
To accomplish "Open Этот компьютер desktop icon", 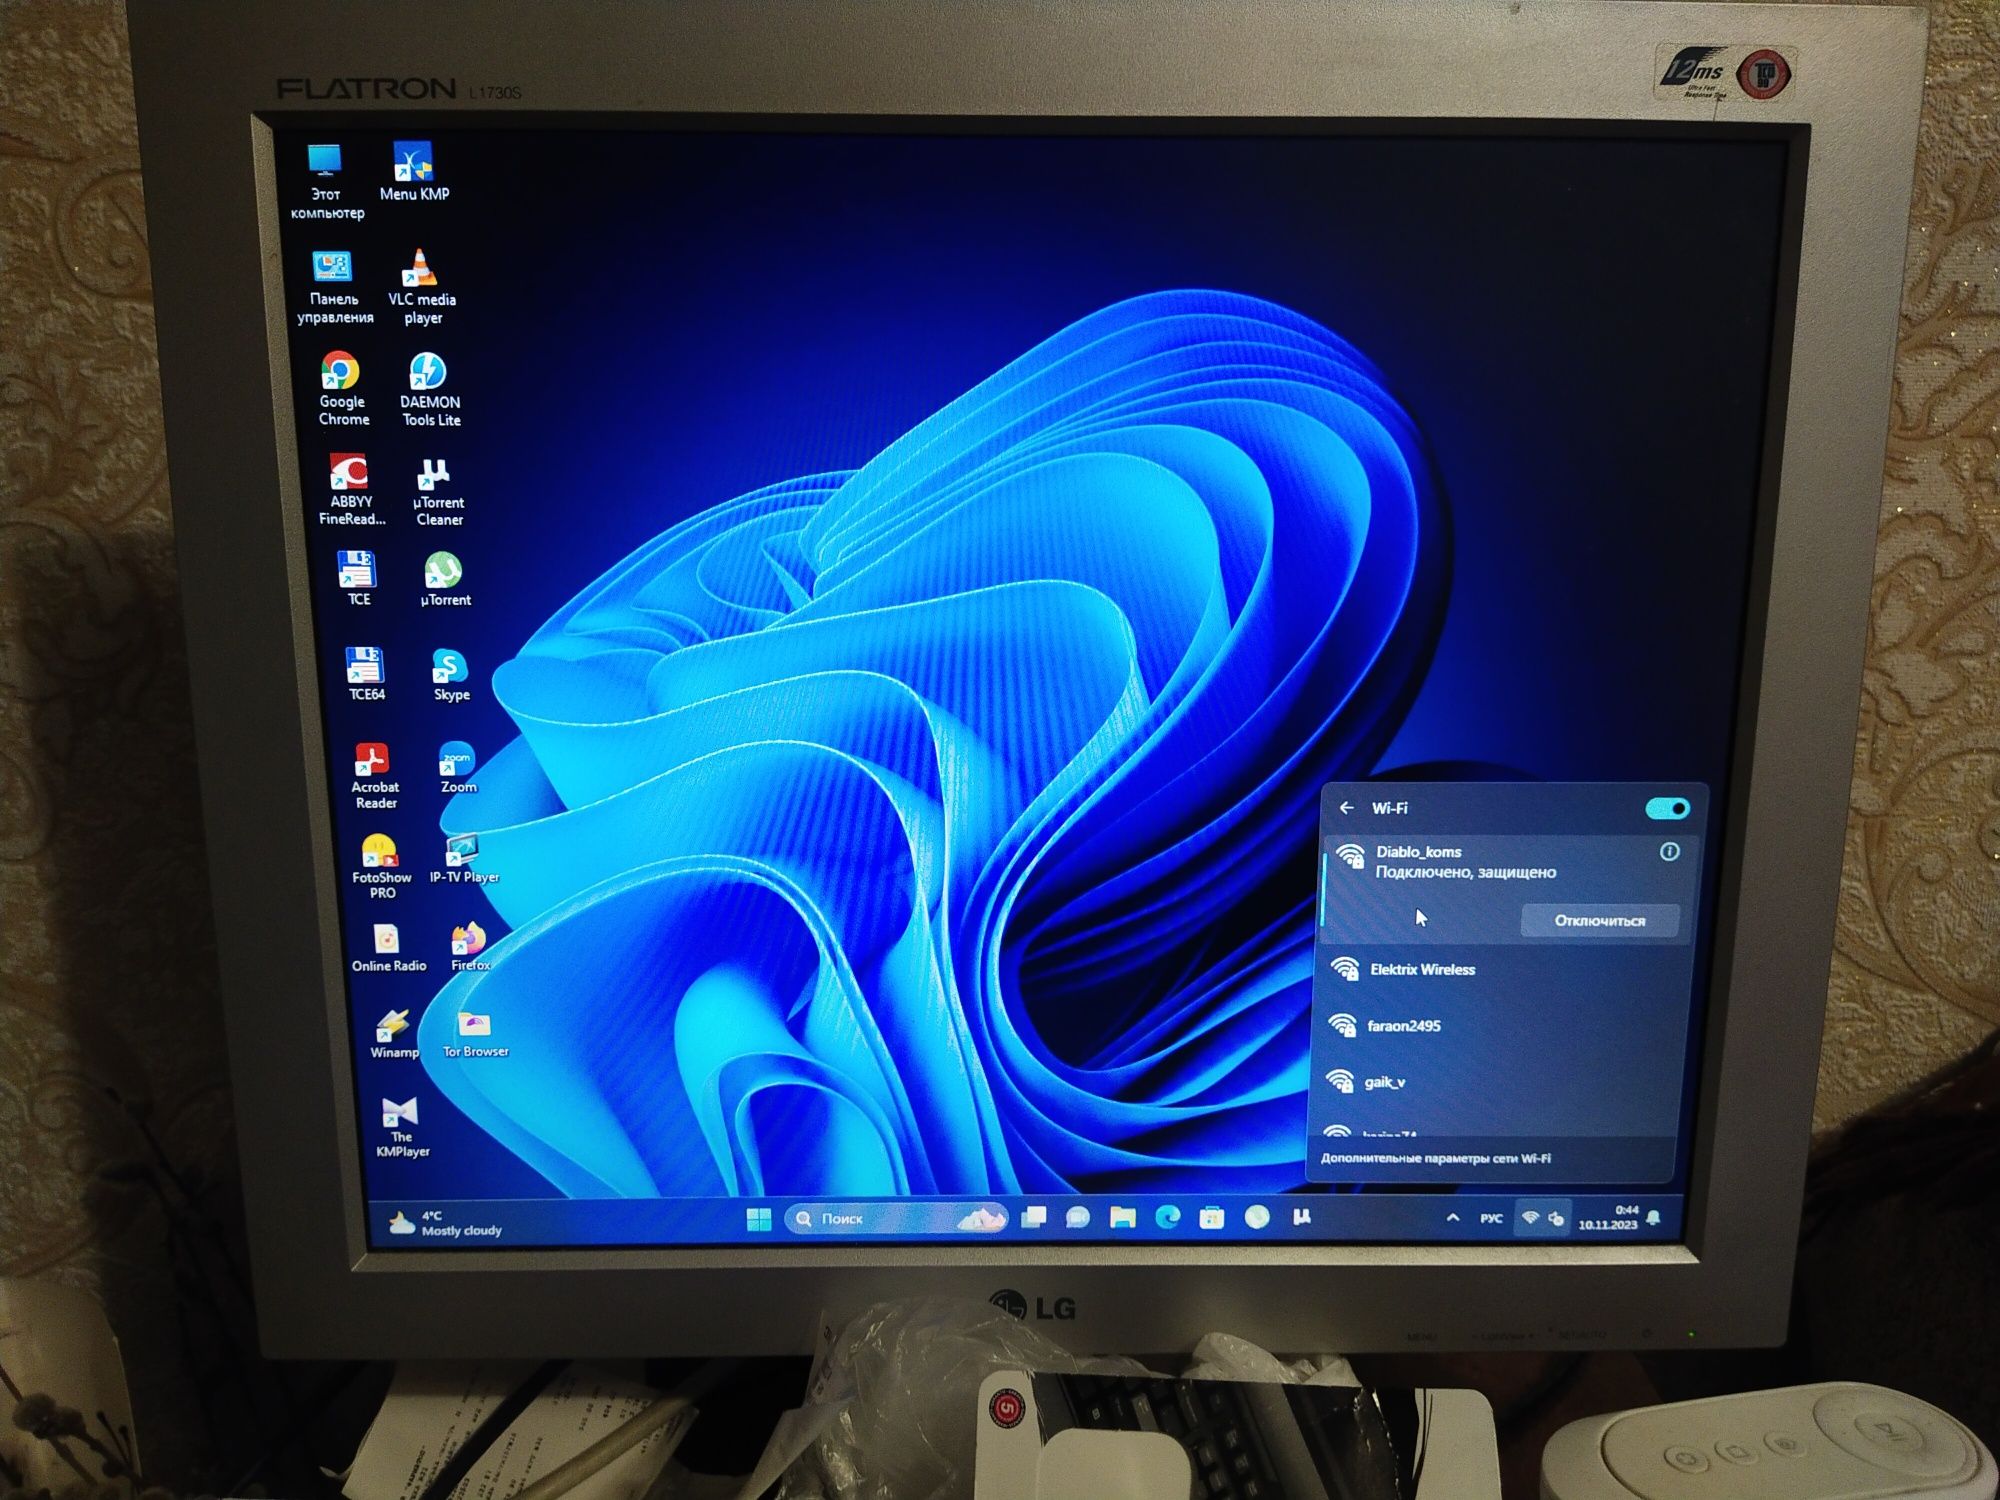I will coord(326,181).
